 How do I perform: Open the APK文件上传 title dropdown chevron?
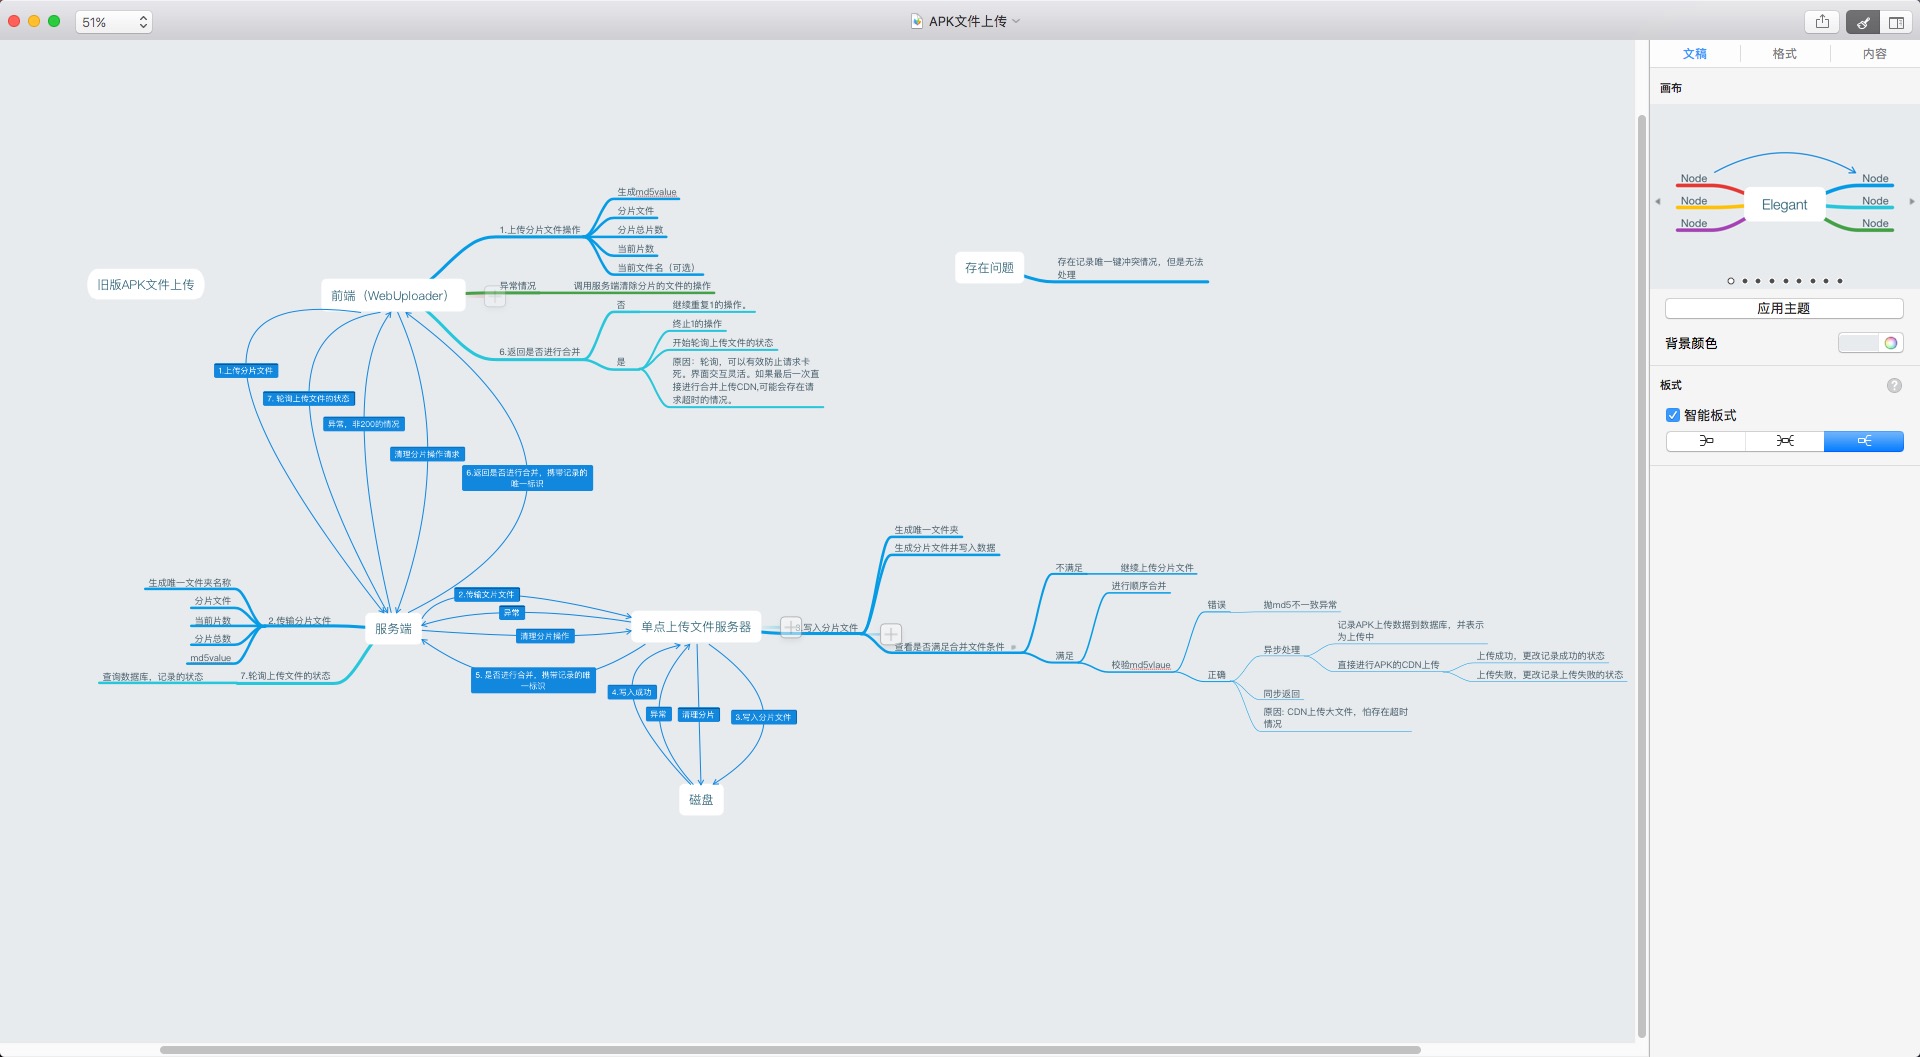click(1016, 21)
